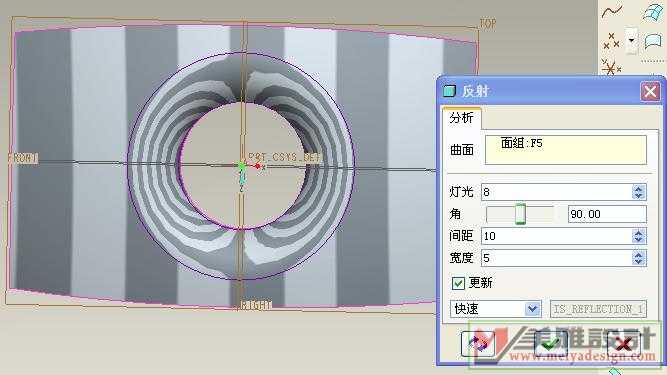This screenshot has width=667, height=375.
Task: Close the 反射 reflection dialog
Action: (650, 91)
